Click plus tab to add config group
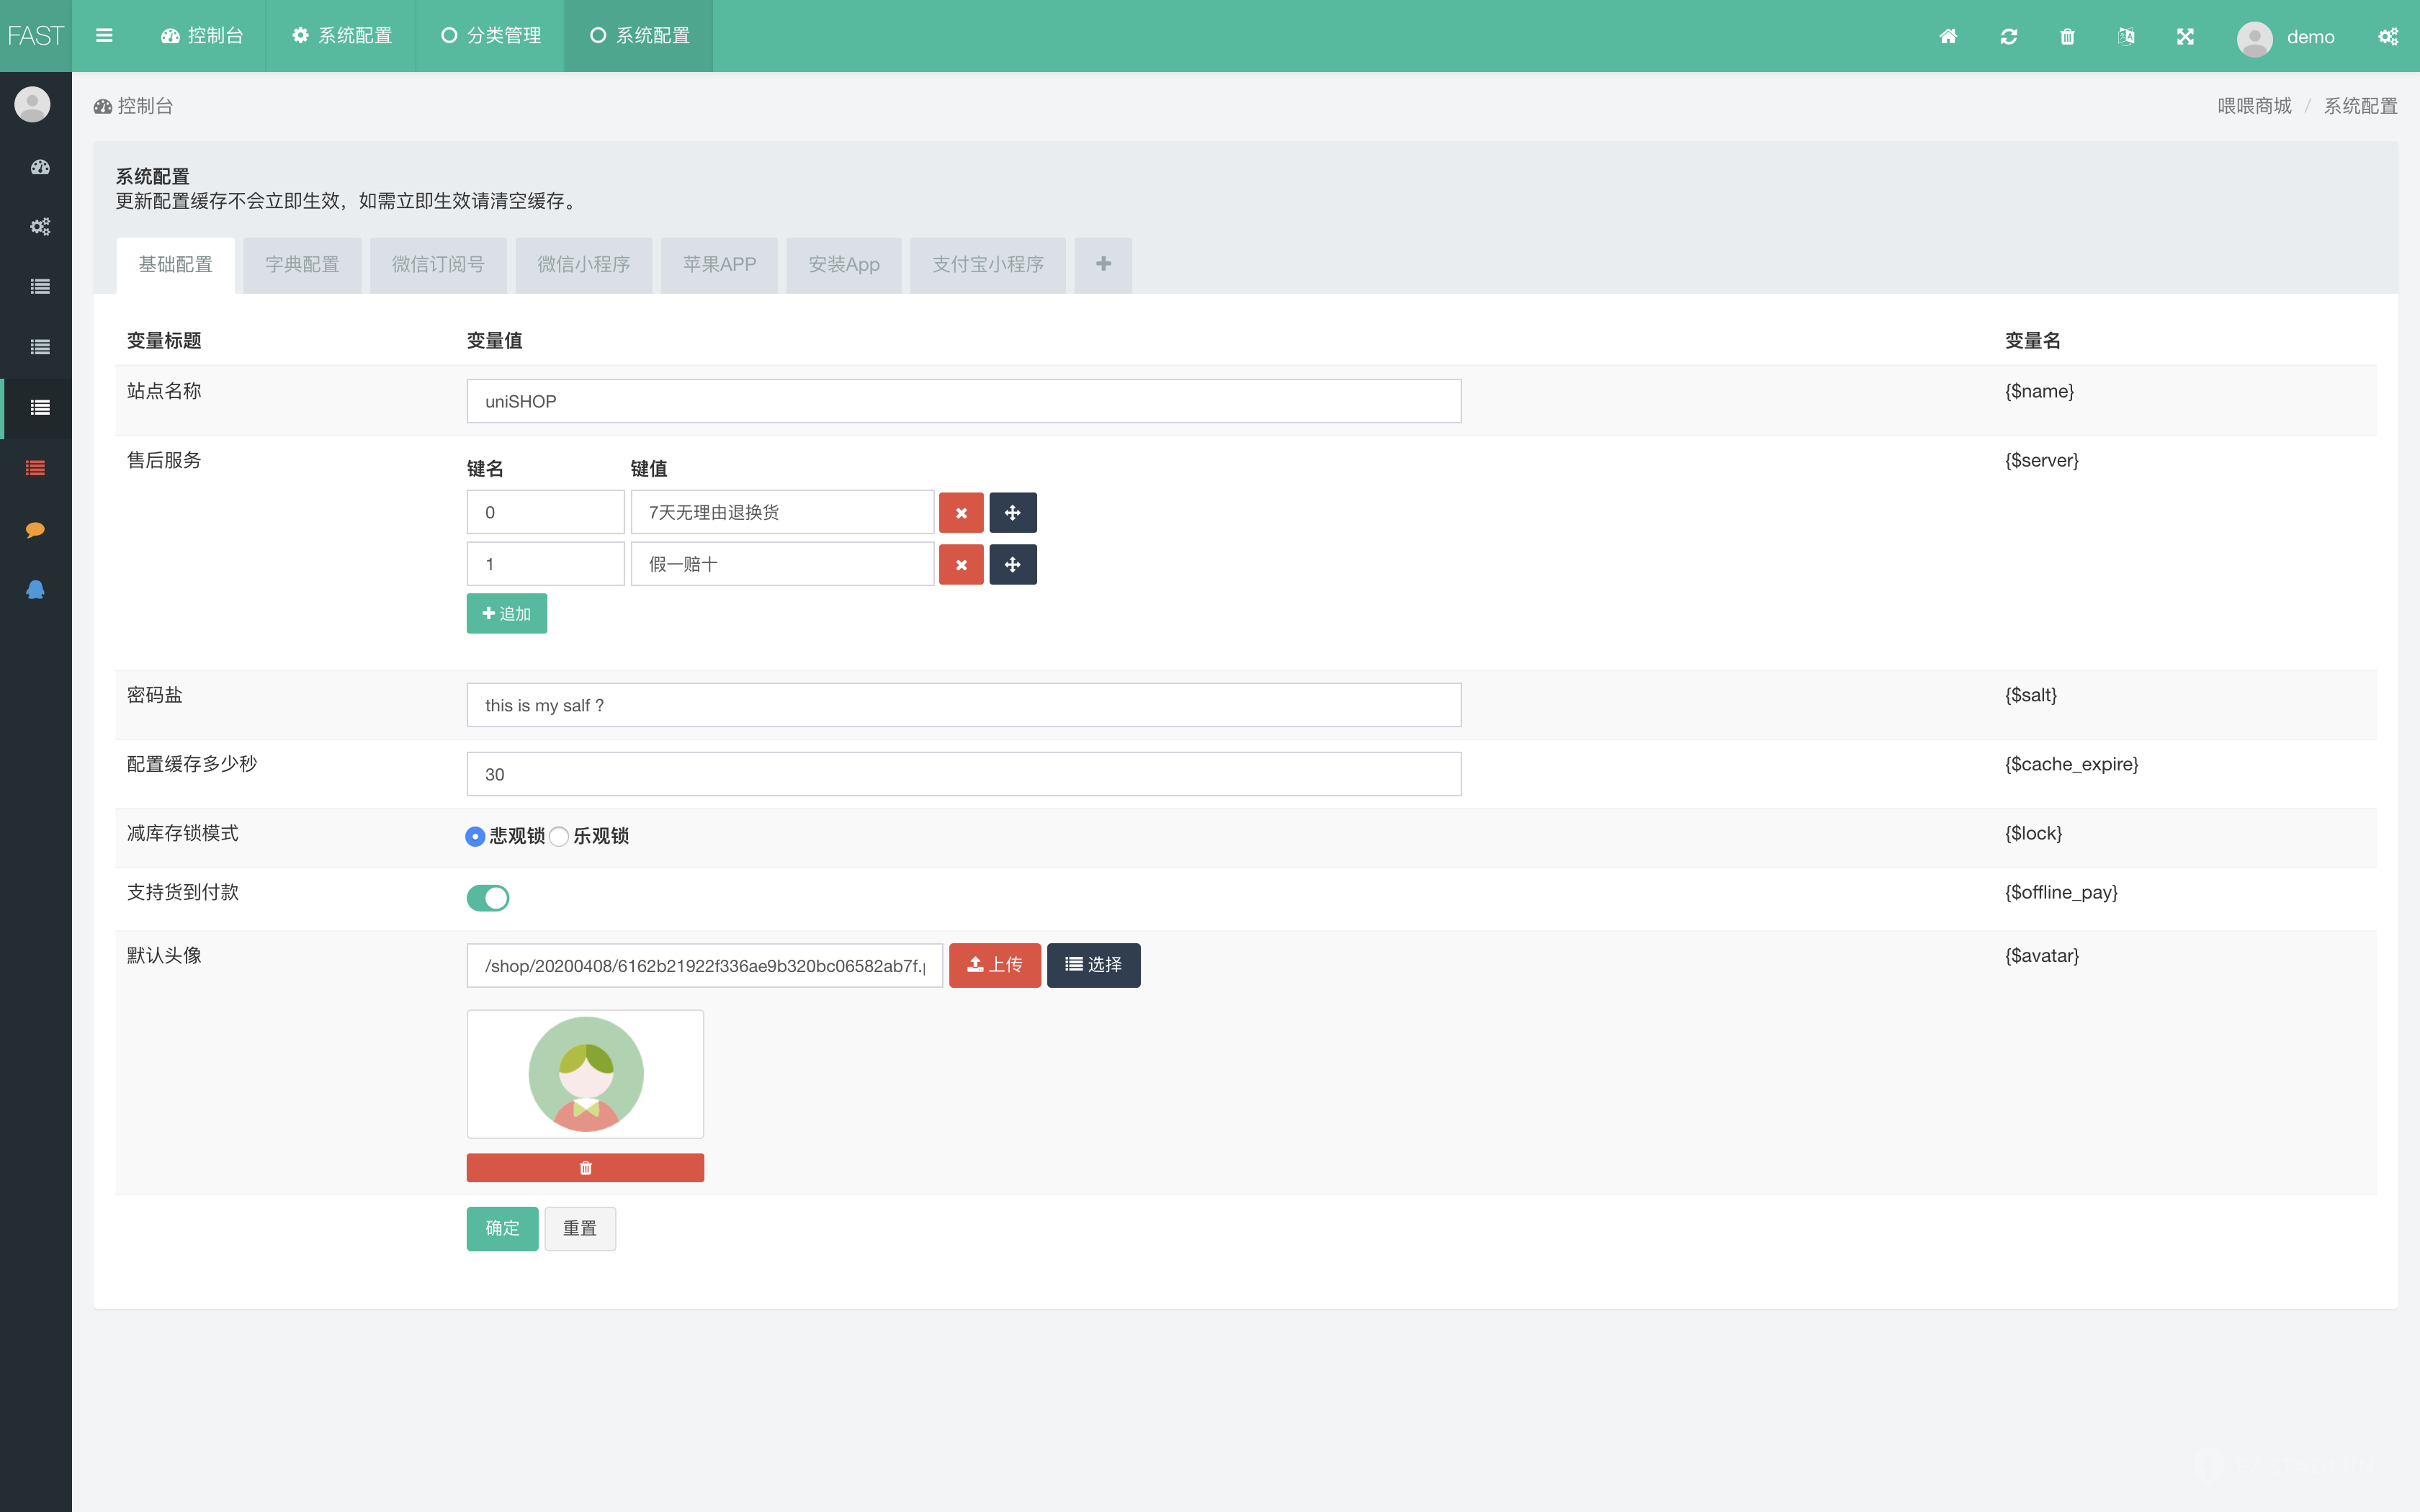The height and width of the screenshot is (1512, 2420). (x=1103, y=264)
